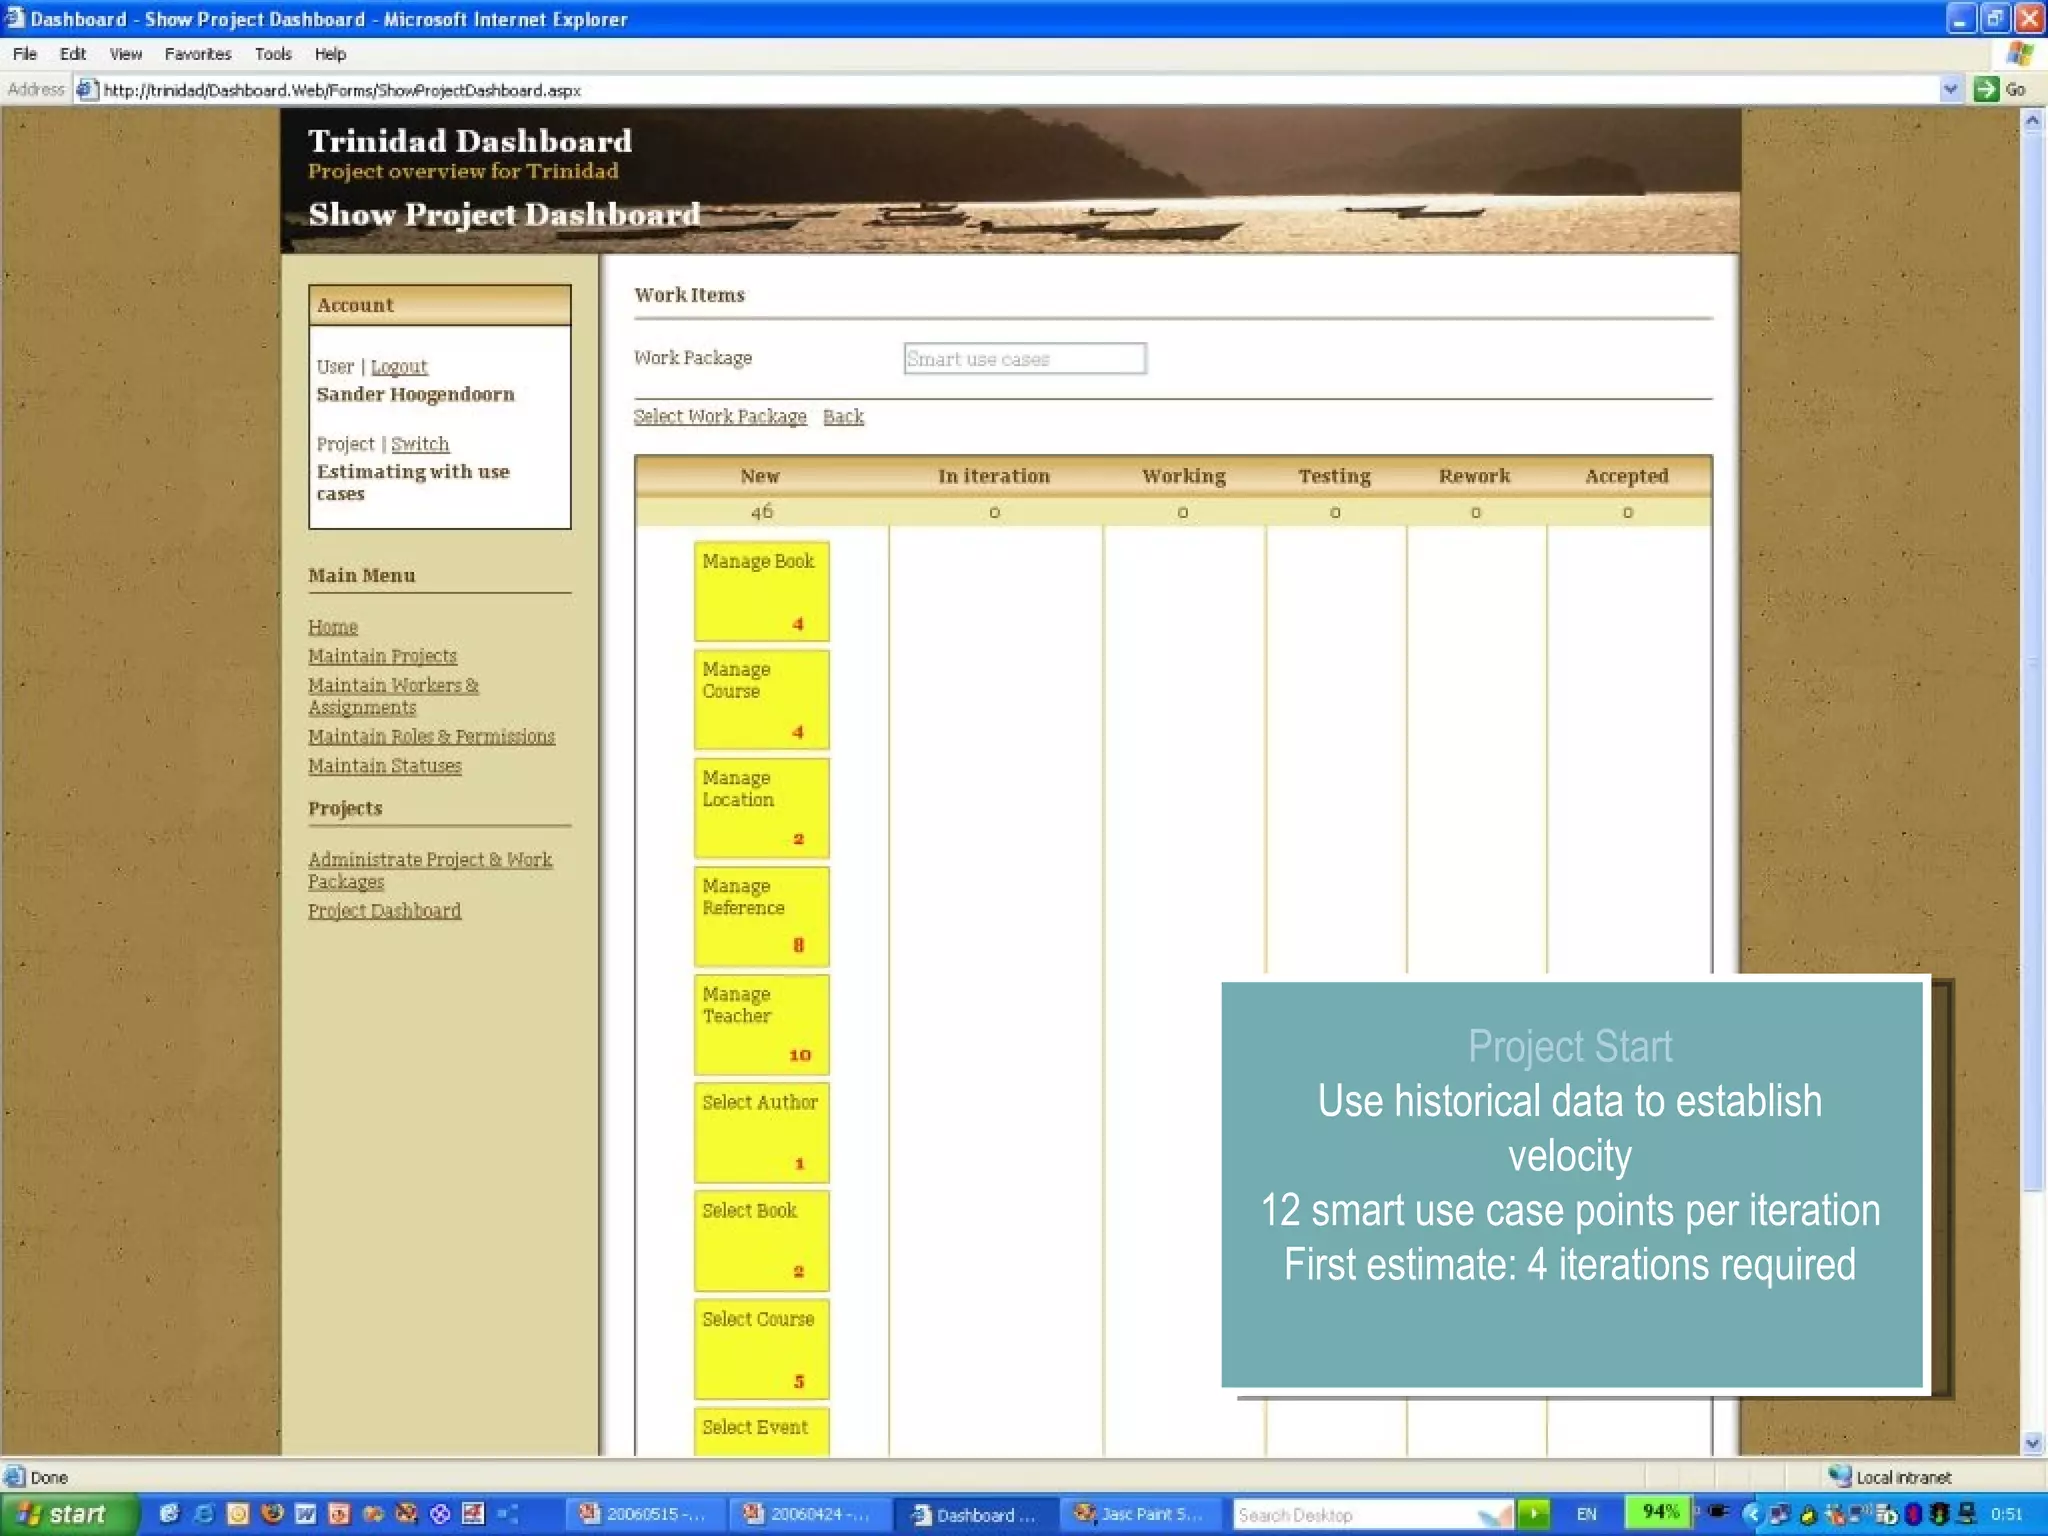Click the scroll down arrow
Image resolution: width=2048 pixels, height=1536 pixels.
(2032, 1442)
